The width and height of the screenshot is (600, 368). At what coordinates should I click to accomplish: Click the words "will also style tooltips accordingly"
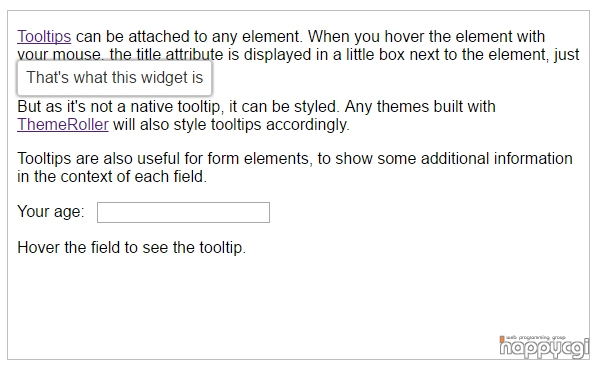231,125
